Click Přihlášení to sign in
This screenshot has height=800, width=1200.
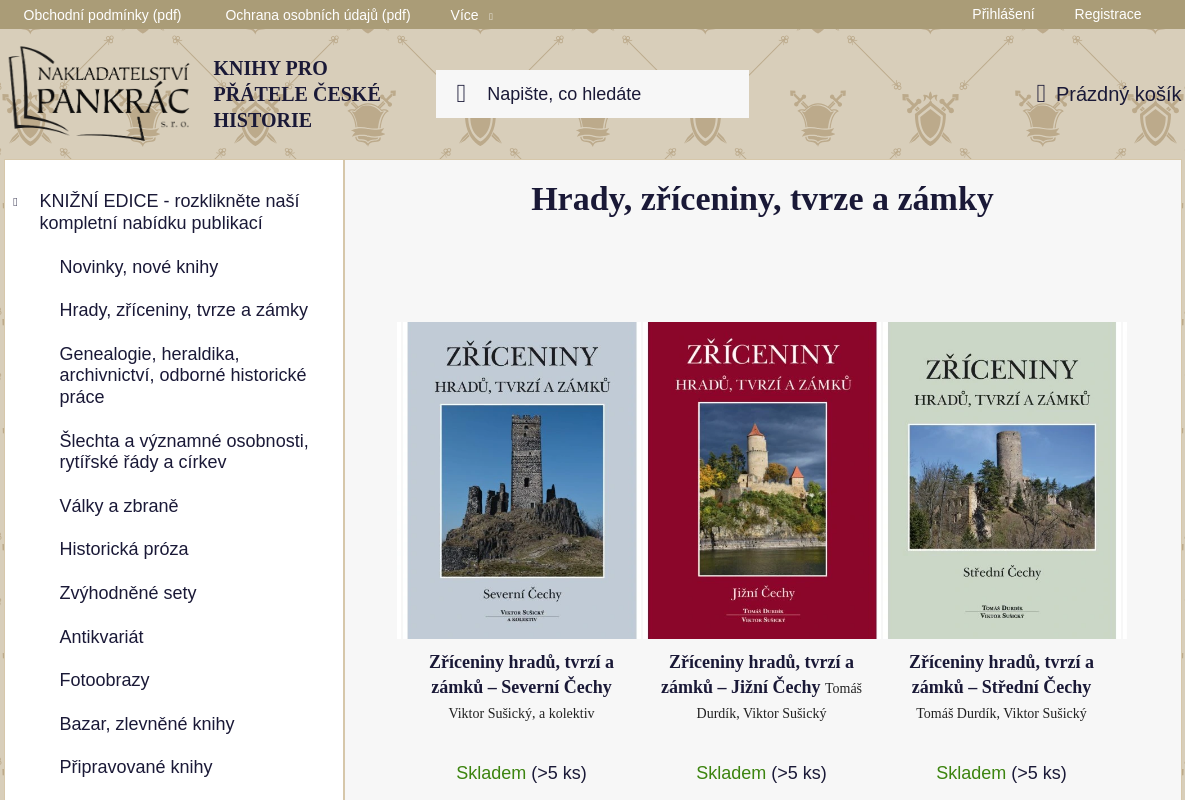[1003, 14]
